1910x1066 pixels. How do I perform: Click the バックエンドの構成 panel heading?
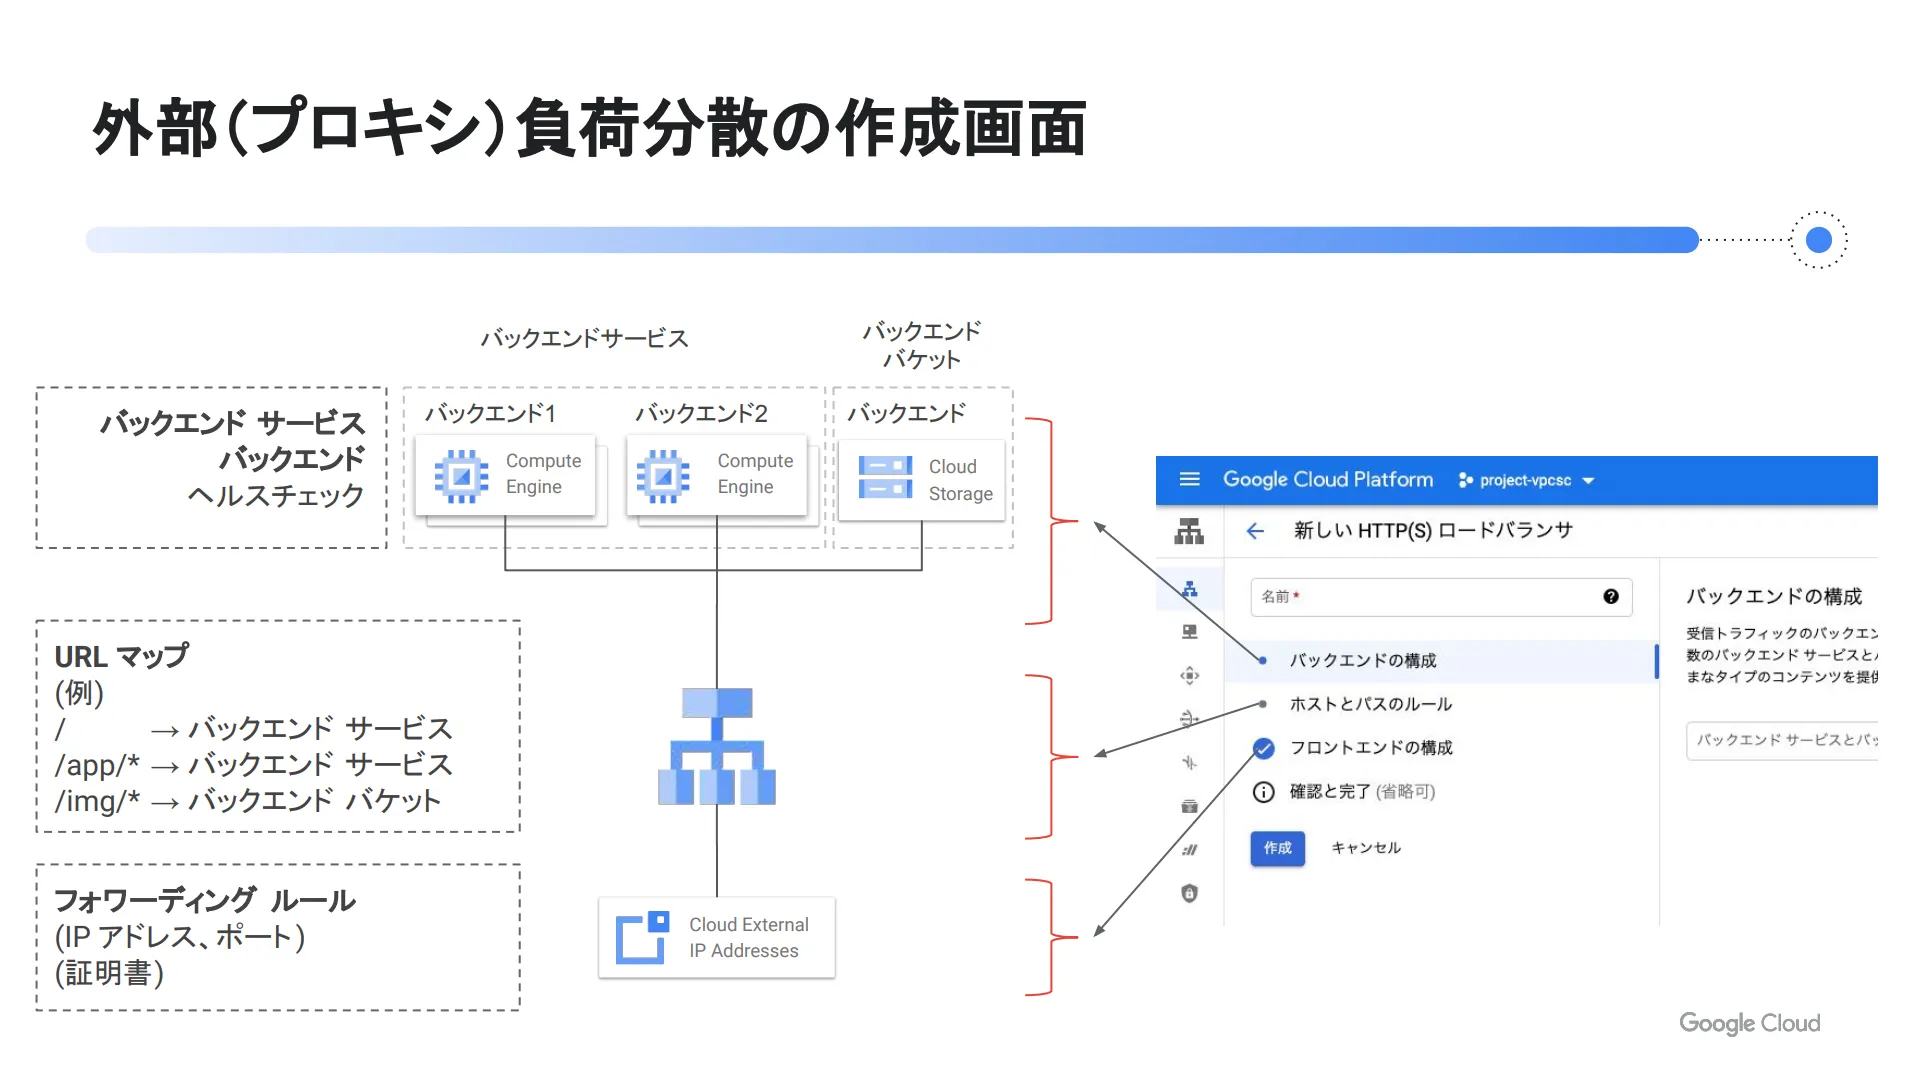point(1774,596)
